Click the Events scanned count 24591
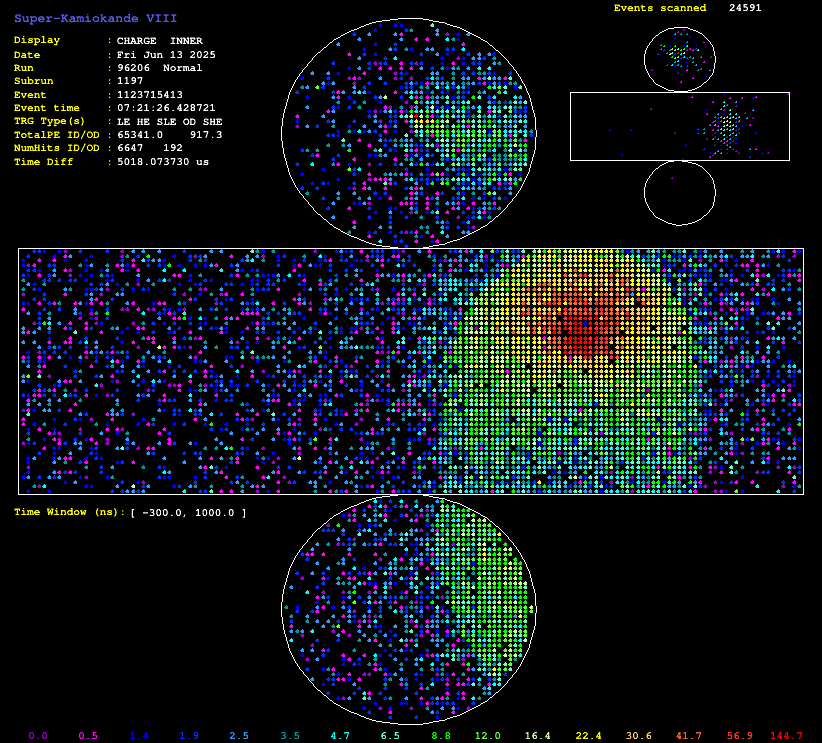The image size is (822, 743). click(744, 8)
